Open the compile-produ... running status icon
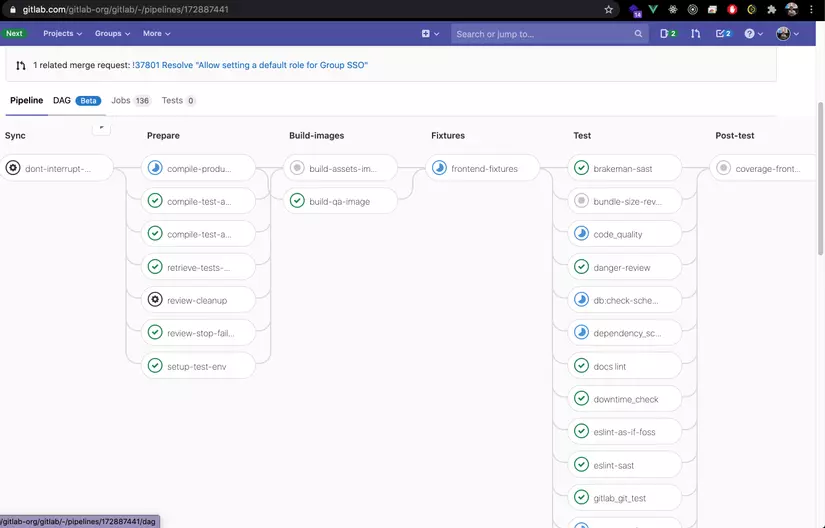825x528 pixels. tap(155, 168)
